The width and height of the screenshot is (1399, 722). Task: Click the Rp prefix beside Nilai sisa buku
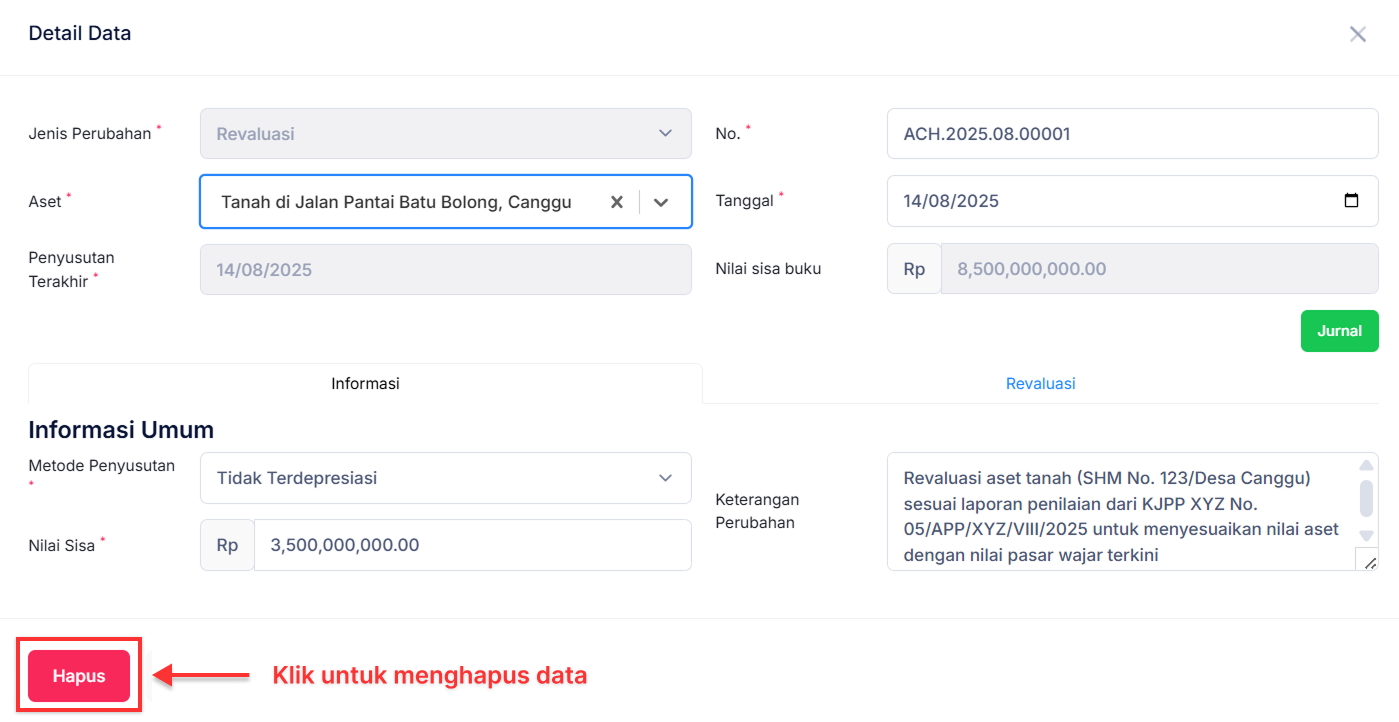913,268
